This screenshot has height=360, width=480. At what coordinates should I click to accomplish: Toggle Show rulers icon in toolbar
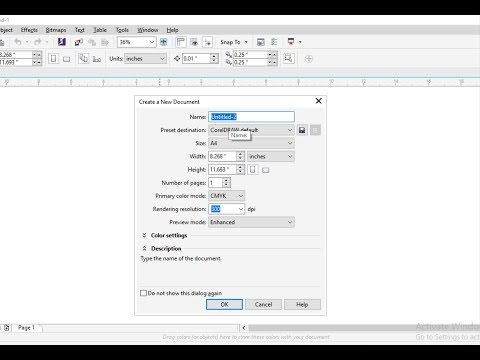pyautogui.click(x=180, y=42)
